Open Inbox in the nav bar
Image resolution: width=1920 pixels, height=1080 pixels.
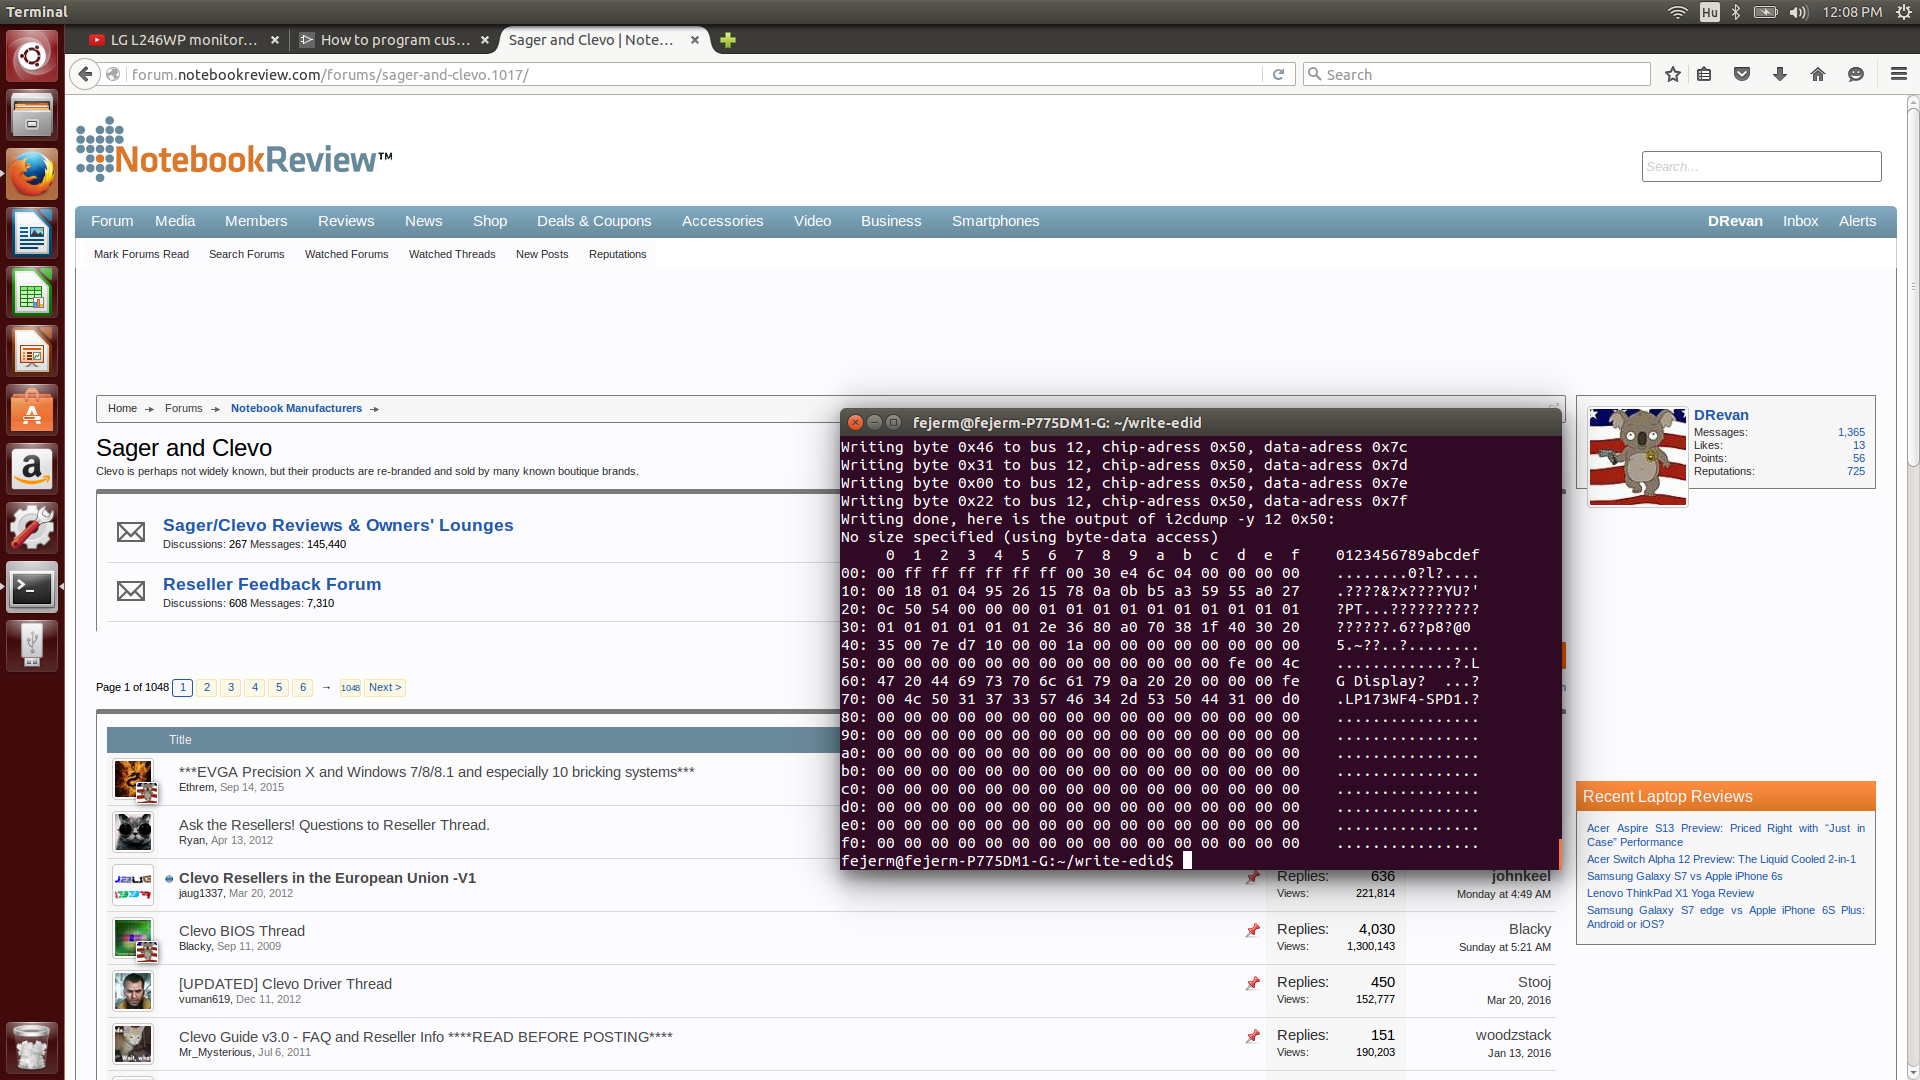click(x=1800, y=221)
